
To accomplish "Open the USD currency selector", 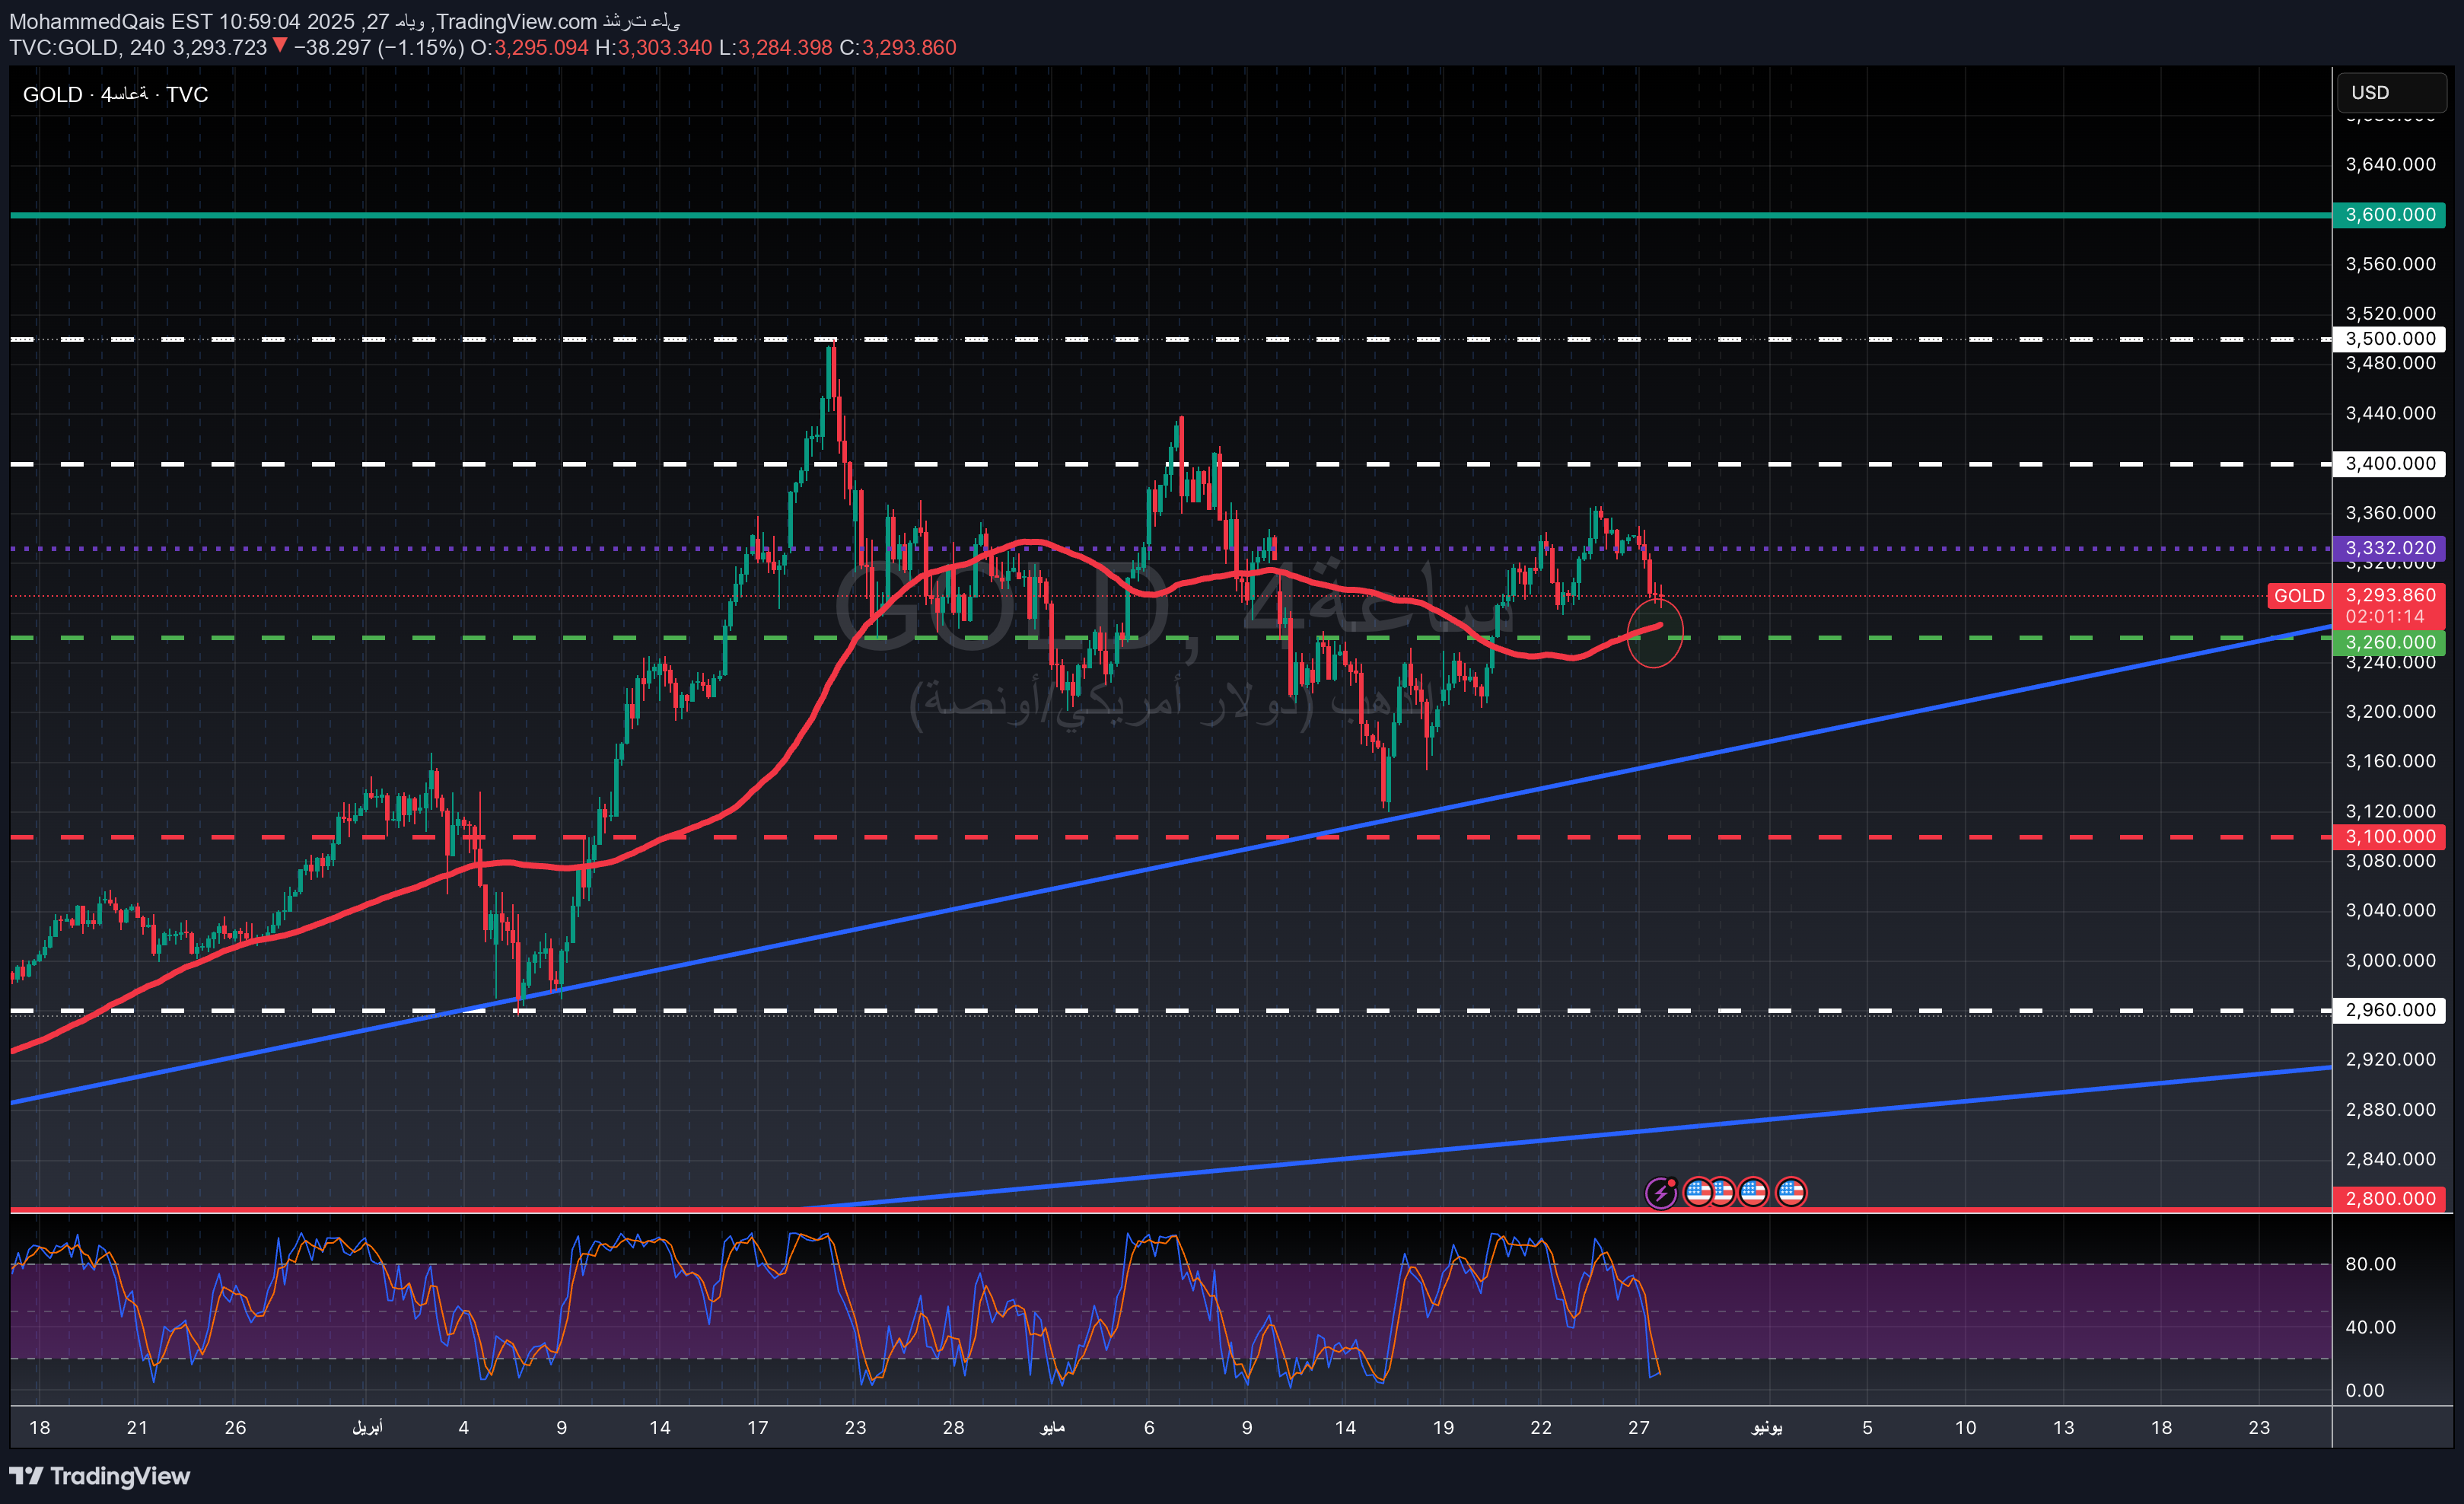I will (2392, 93).
